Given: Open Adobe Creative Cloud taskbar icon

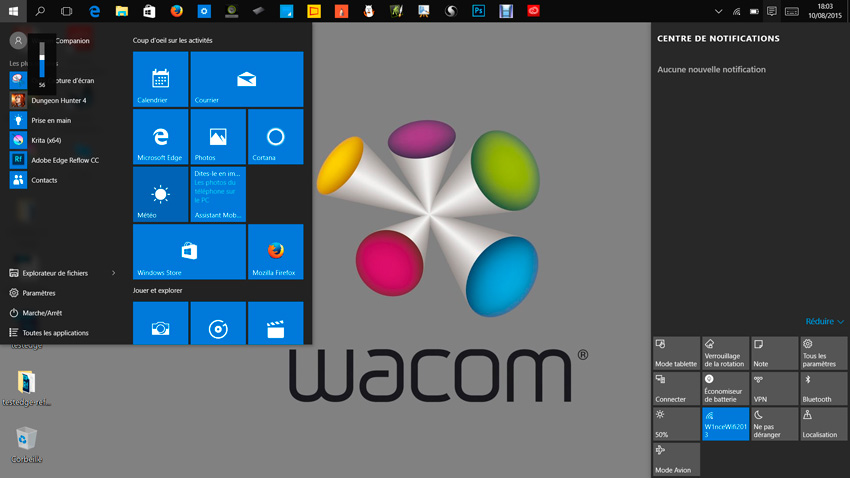Looking at the screenshot, I should click(533, 11).
